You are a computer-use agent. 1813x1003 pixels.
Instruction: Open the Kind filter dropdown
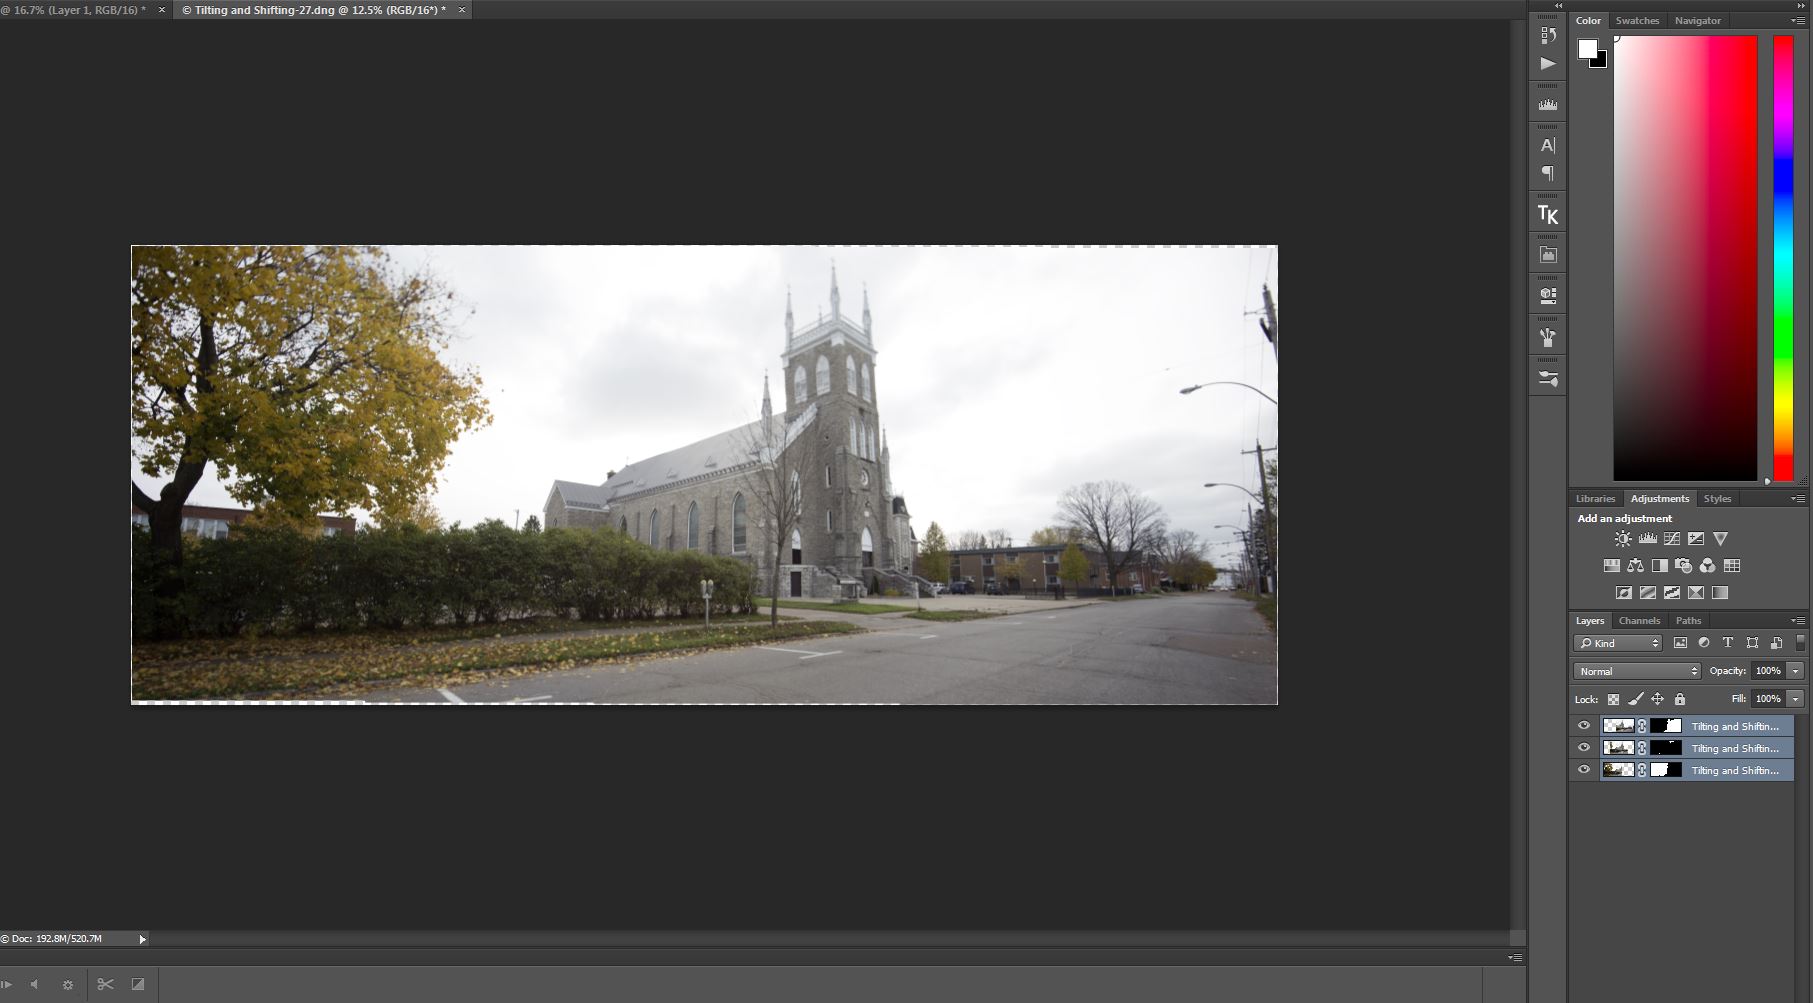1618,643
